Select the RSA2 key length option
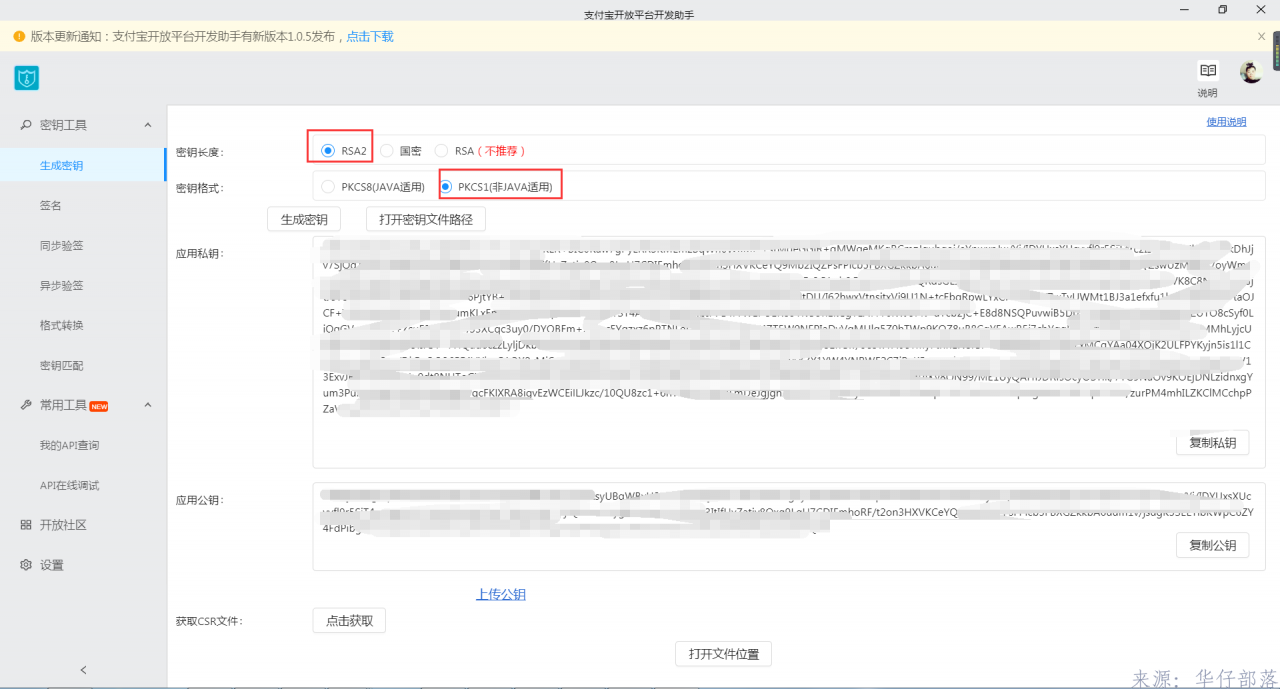The image size is (1280, 689). [328, 151]
